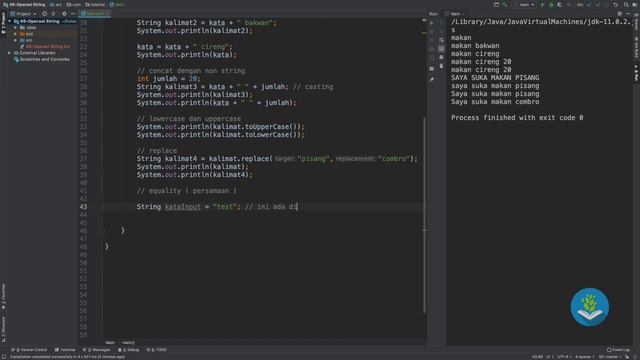Click the com breadcrumb in navigation bar
640x360 pixels.
73,4
